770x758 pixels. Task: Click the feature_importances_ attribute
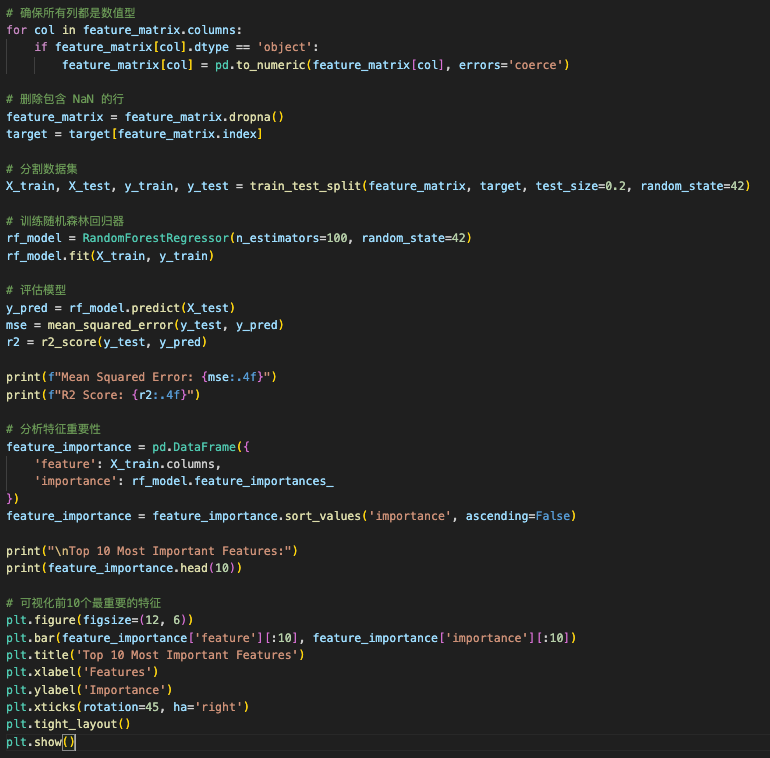264,481
